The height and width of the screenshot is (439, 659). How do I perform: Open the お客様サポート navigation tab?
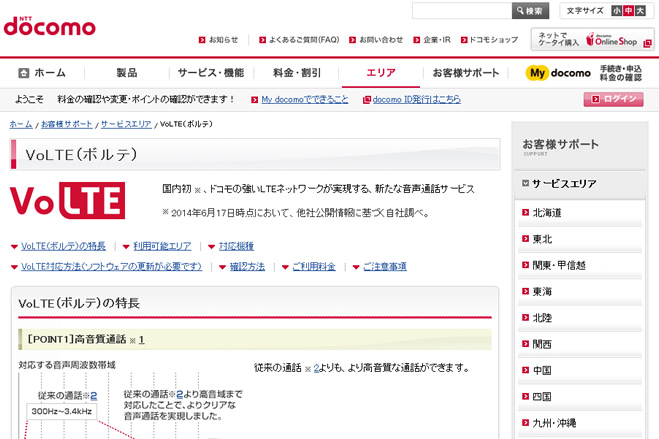click(466, 73)
